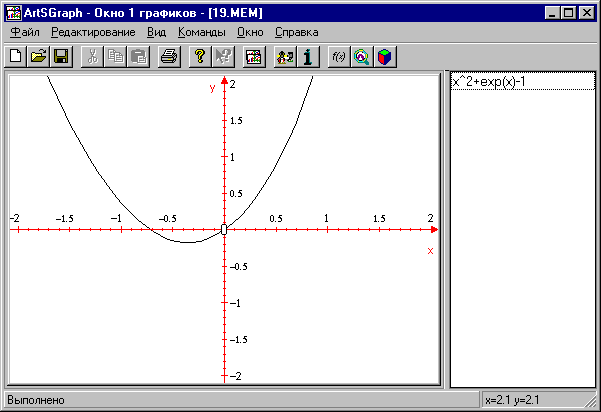Print the graph using the printer icon
This screenshot has width=601, height=412.
169,57
